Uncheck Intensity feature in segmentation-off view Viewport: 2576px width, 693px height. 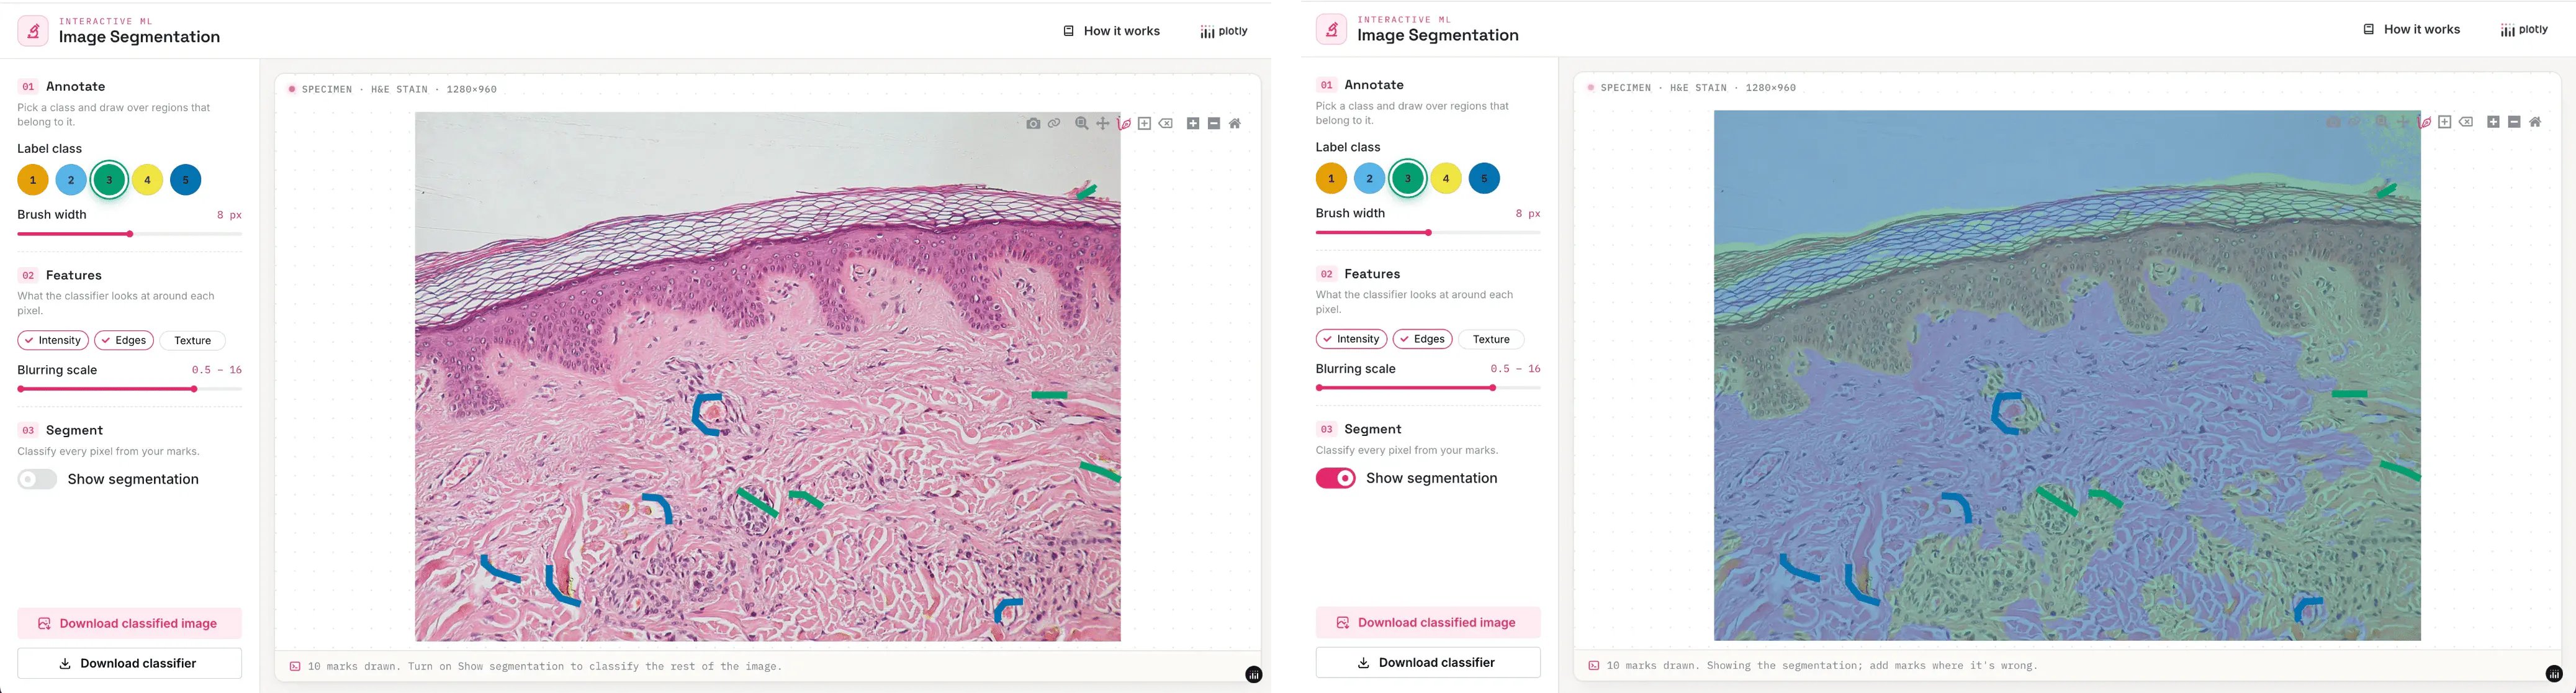point(53,340)
